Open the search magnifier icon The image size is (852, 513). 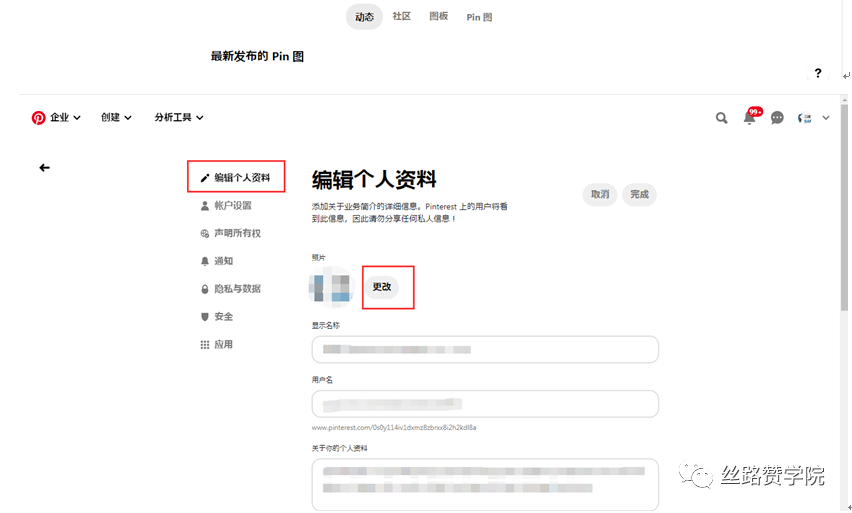click(721, 118)
